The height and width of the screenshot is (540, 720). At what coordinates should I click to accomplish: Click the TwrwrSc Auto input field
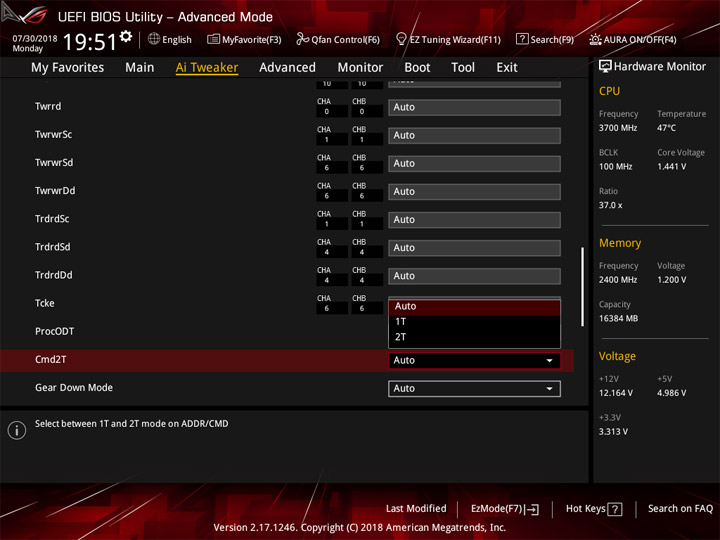click(474, 135)
